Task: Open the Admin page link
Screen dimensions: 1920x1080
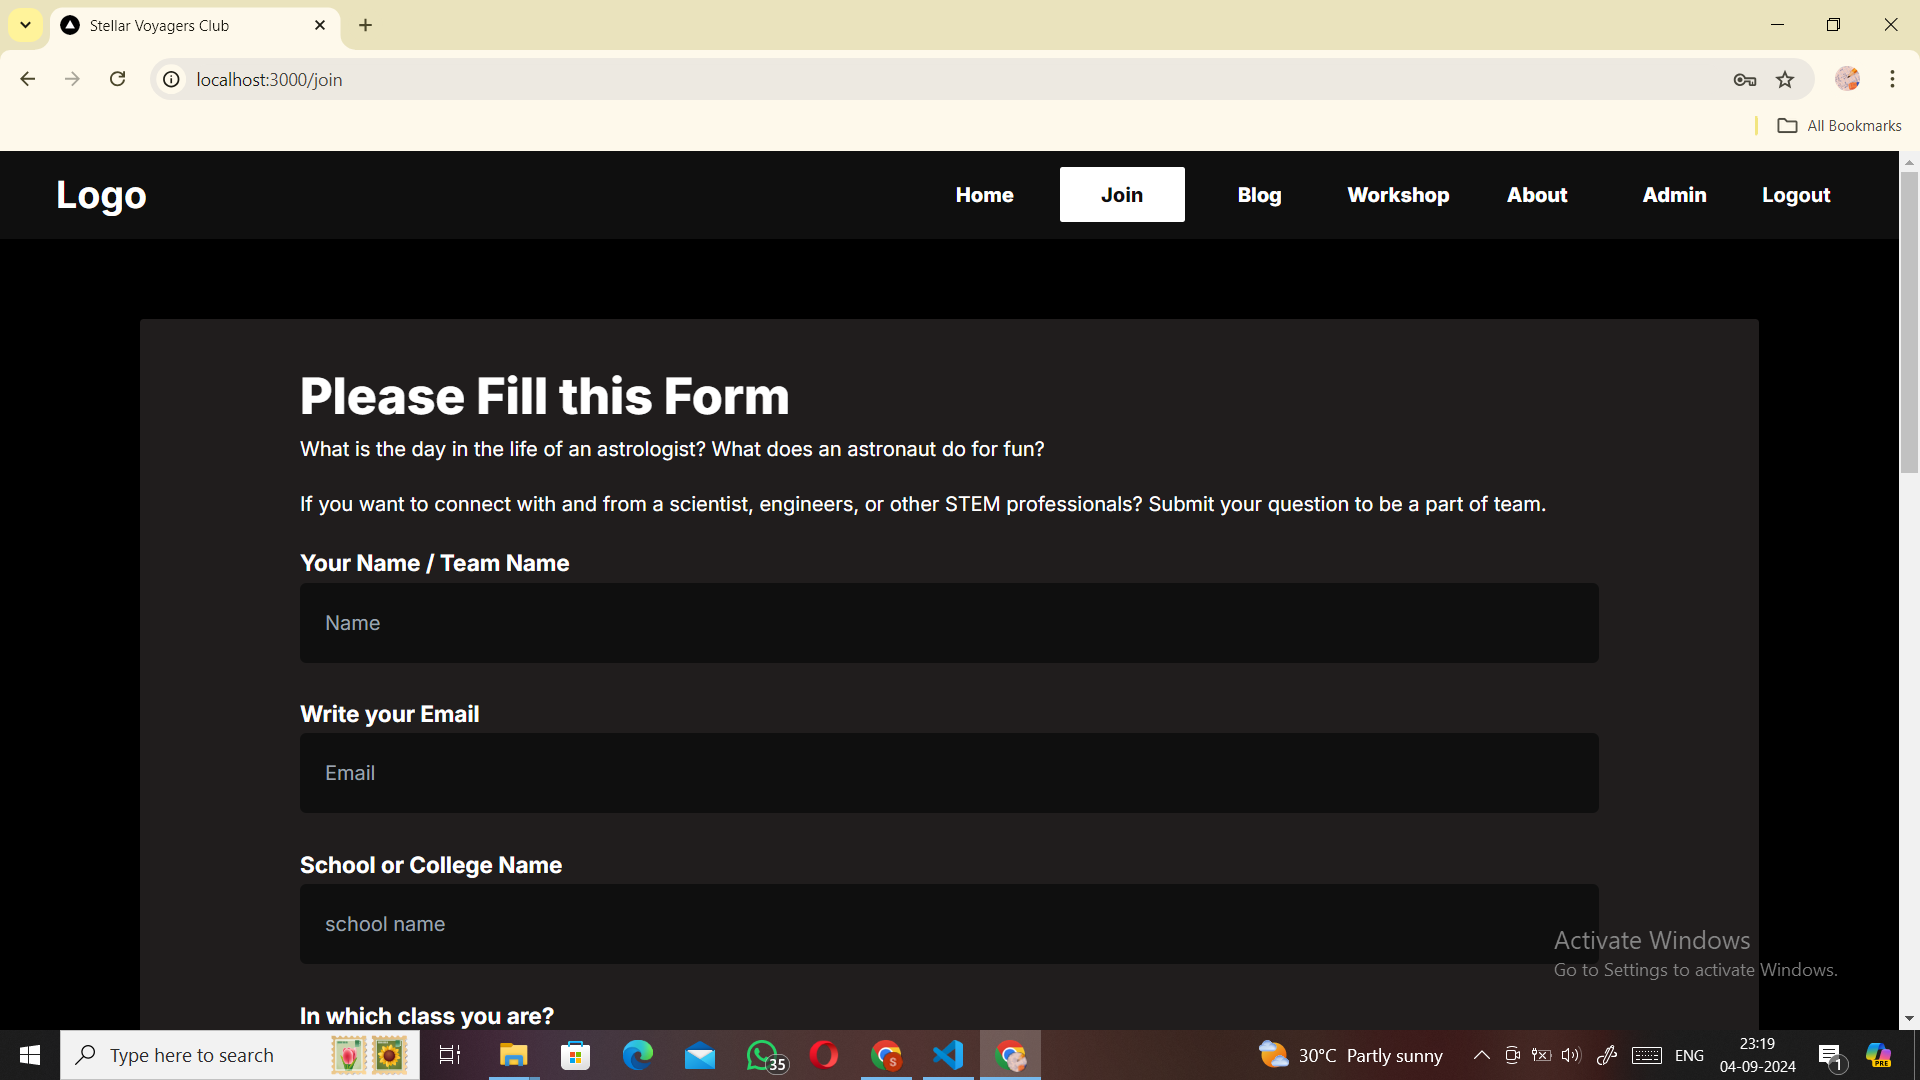Action: pyautogui.click(x=1674, y=195)
